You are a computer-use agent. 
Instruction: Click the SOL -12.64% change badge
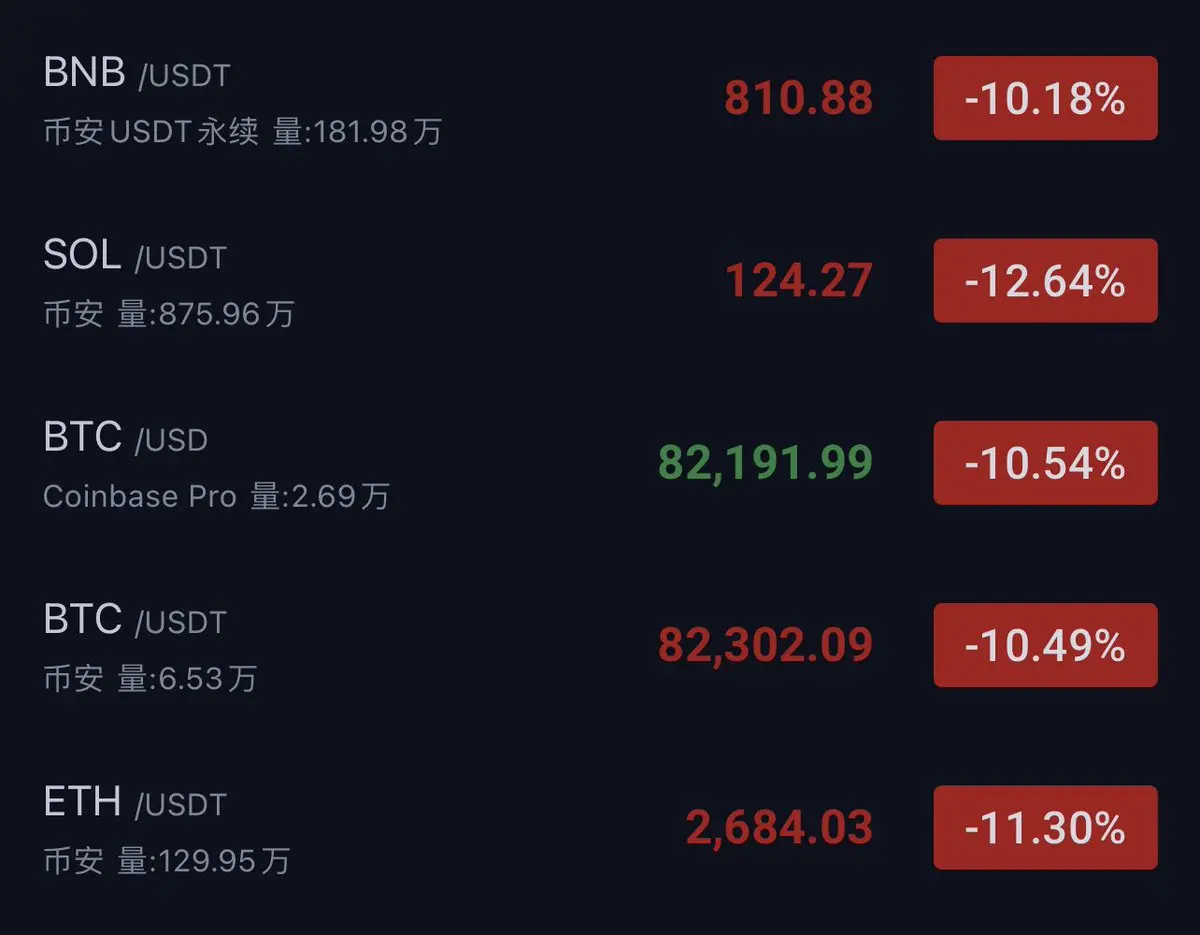1045,281
